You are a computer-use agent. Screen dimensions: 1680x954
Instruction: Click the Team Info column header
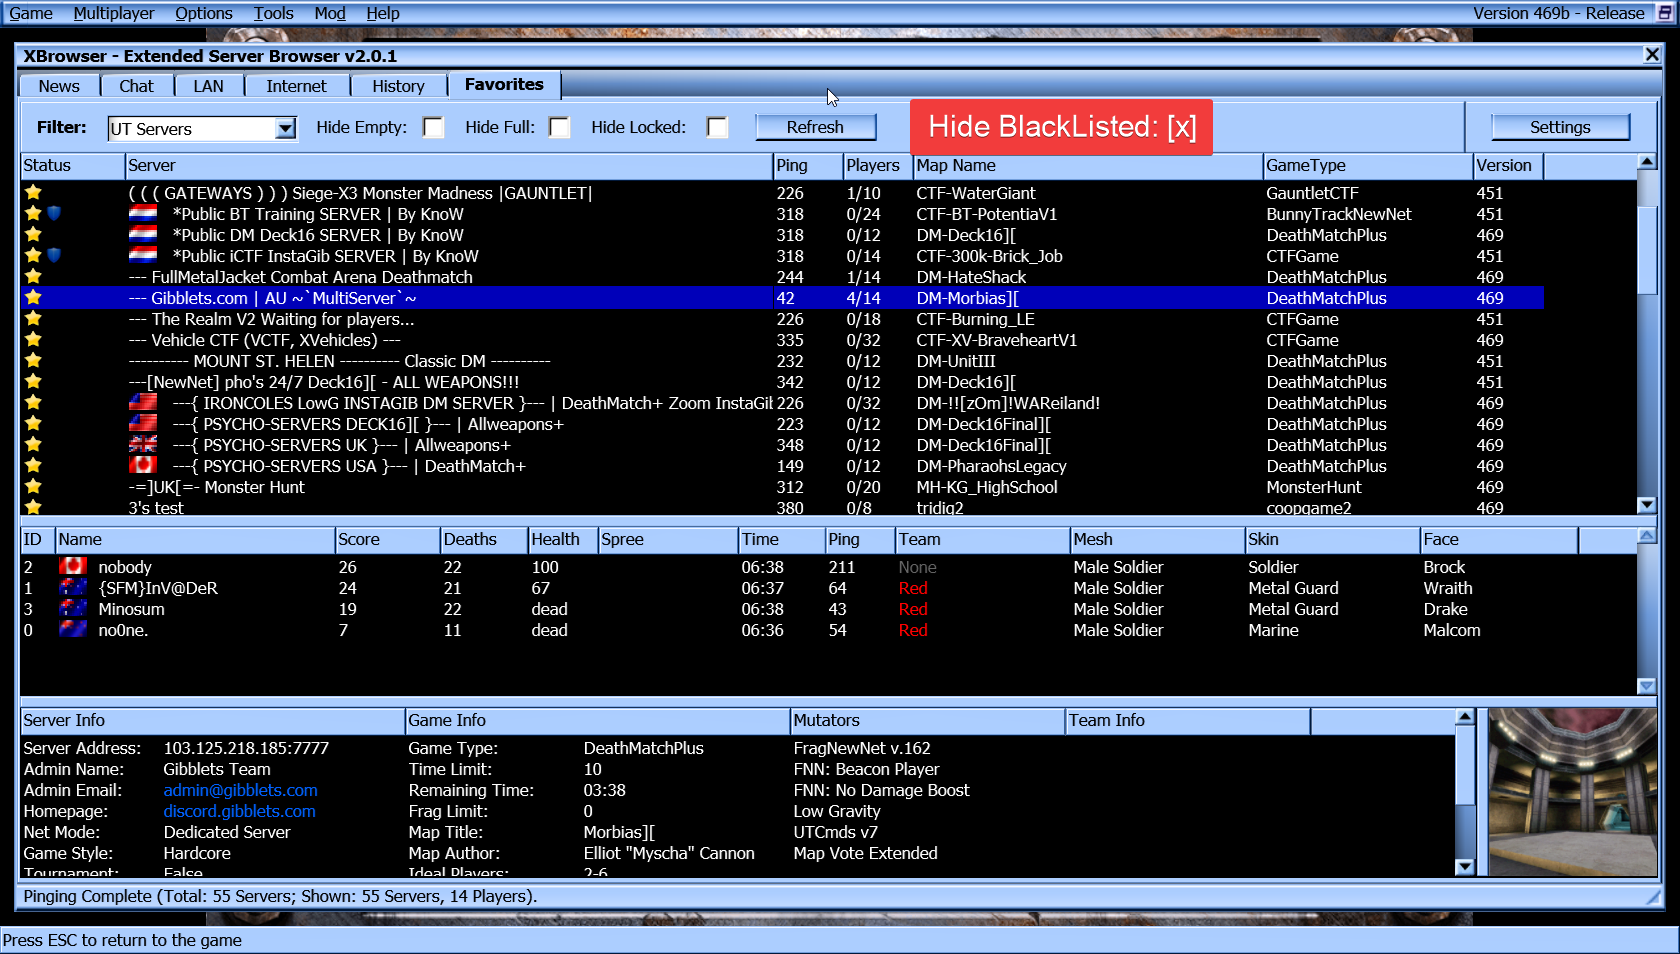point(1187,721)
